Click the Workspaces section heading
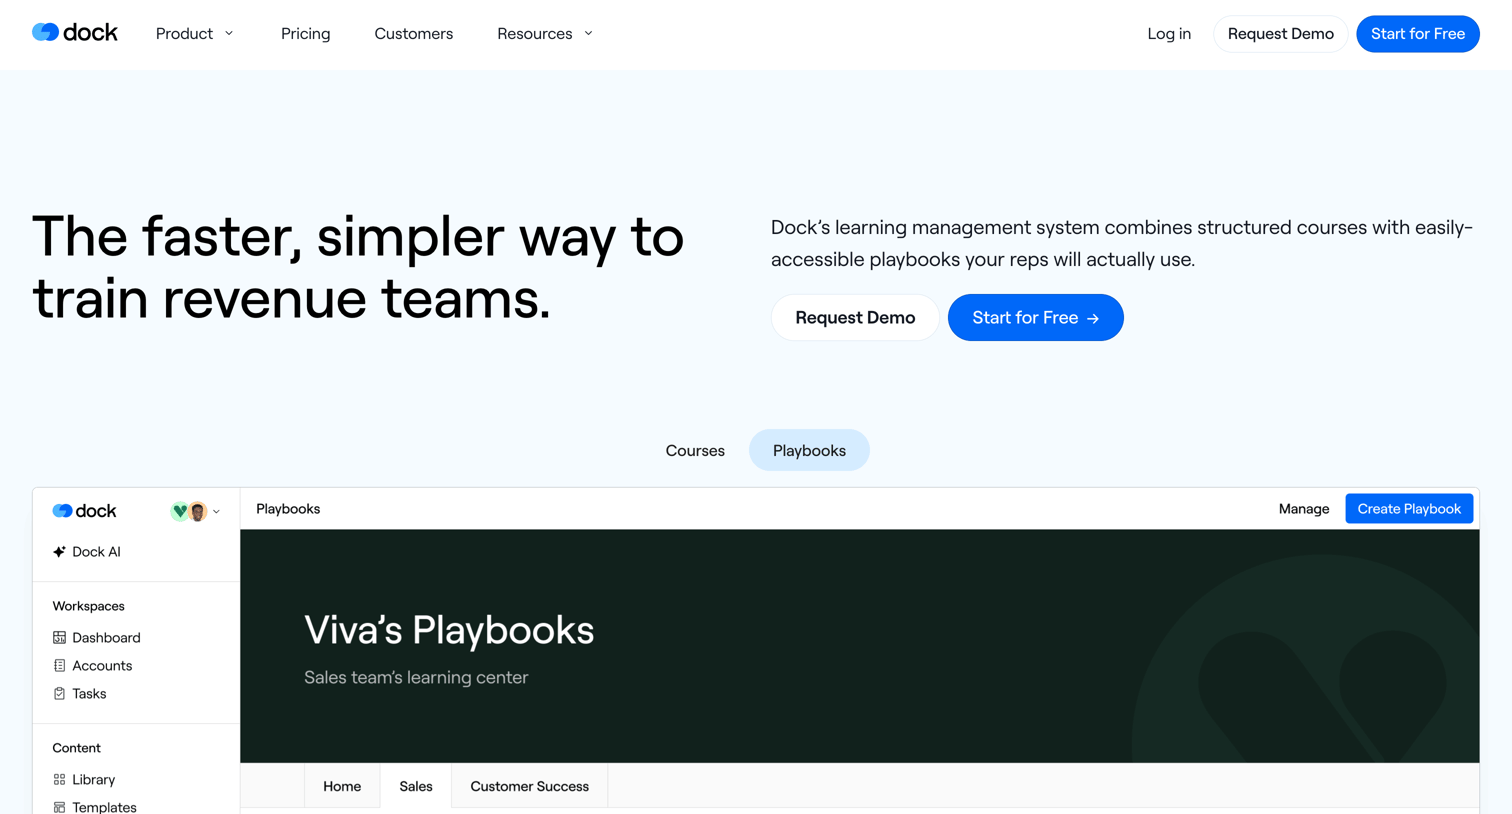 (x=88, y=606)
